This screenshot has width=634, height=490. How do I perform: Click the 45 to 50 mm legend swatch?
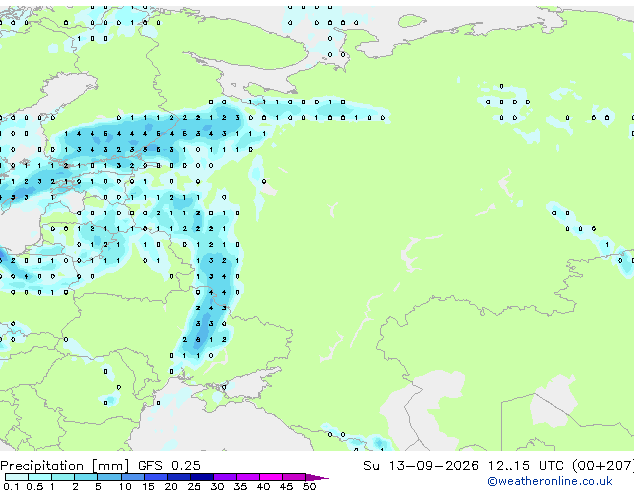[x=294, y=477]
